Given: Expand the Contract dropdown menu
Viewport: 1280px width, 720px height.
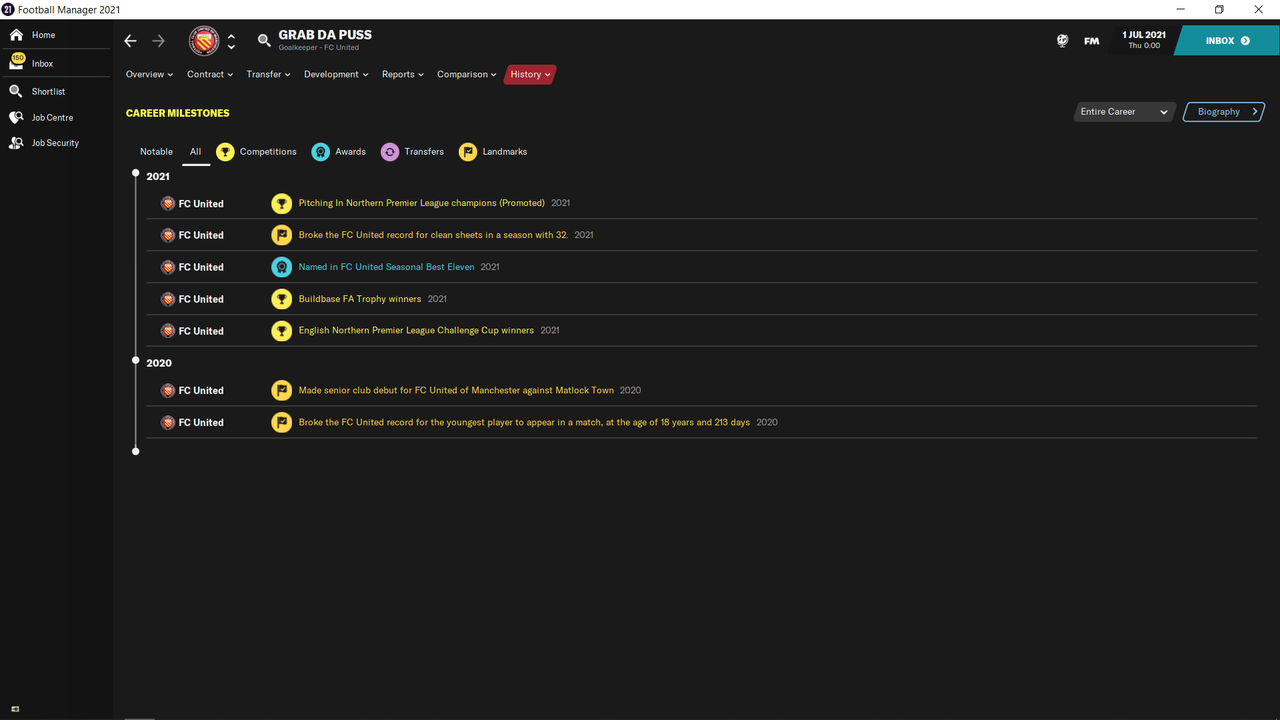Looking at the screenshot, I should coord(210,74).
